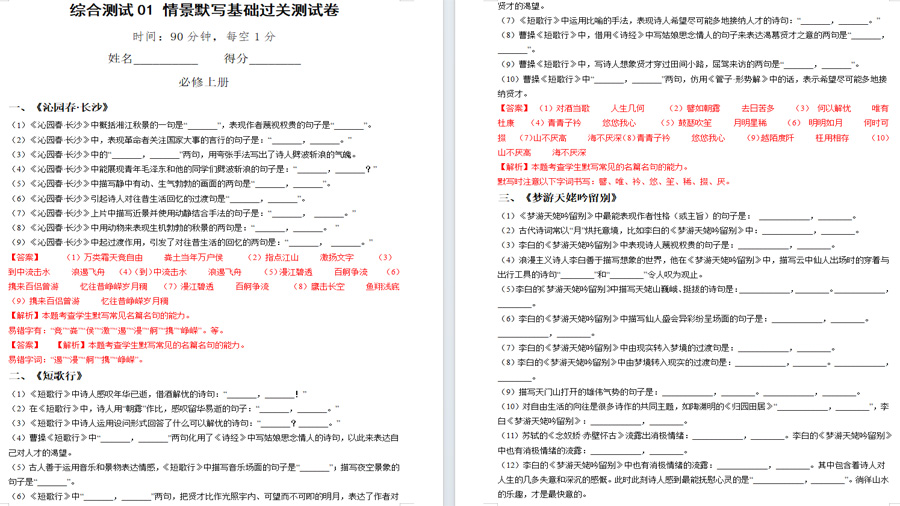Click 梦游天姥 question (1) about 作者性格或主旨
Screen dimensions: 900x506
click(x=678, y=216)
